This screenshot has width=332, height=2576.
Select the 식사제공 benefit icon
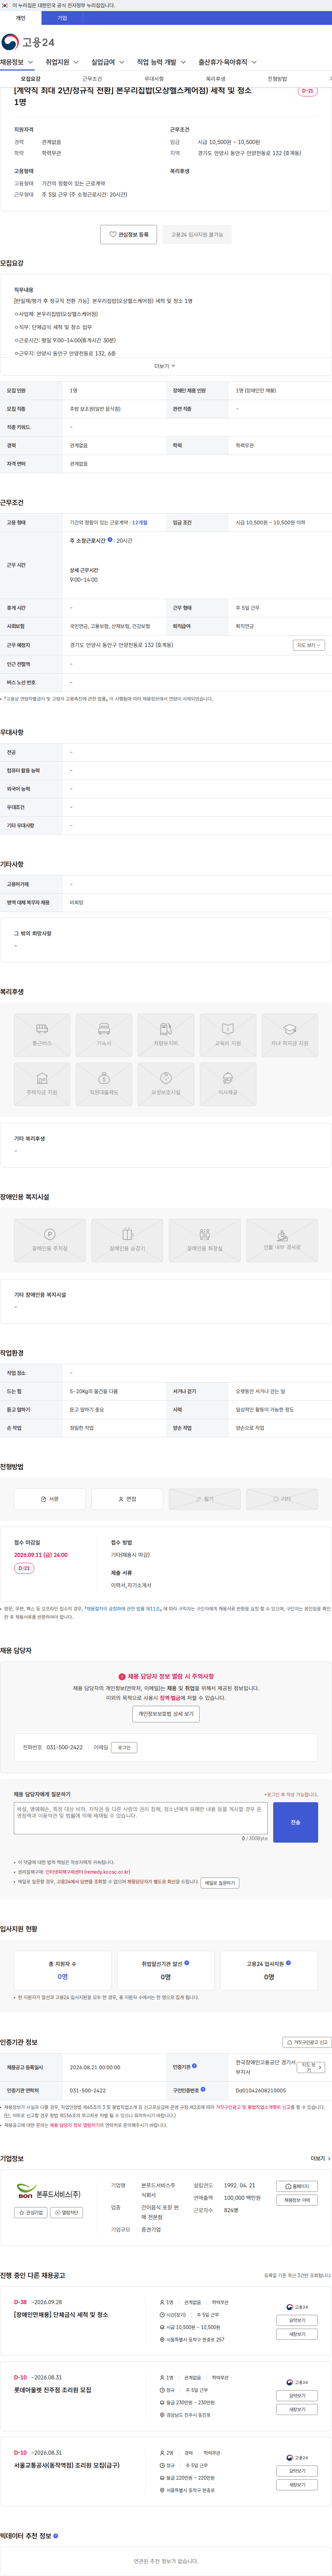[228, 1084]
